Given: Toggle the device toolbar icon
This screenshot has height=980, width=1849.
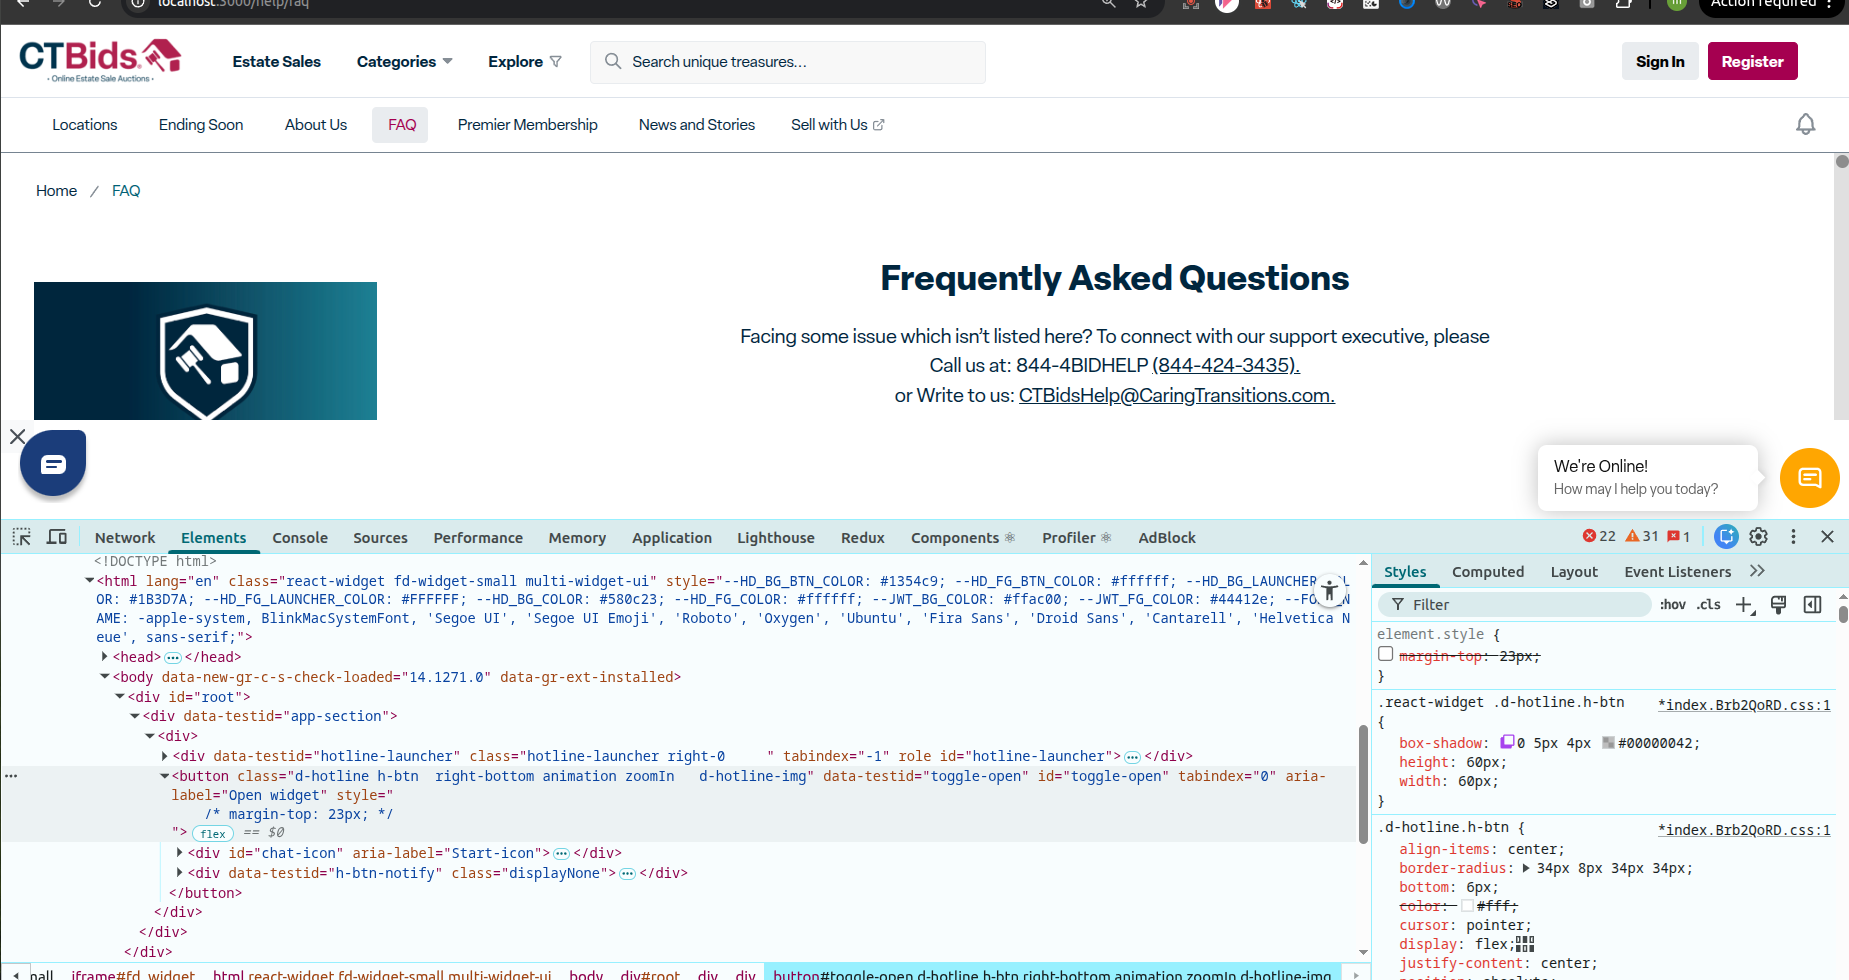Looking at the screenshot, I should coord(57,537).
